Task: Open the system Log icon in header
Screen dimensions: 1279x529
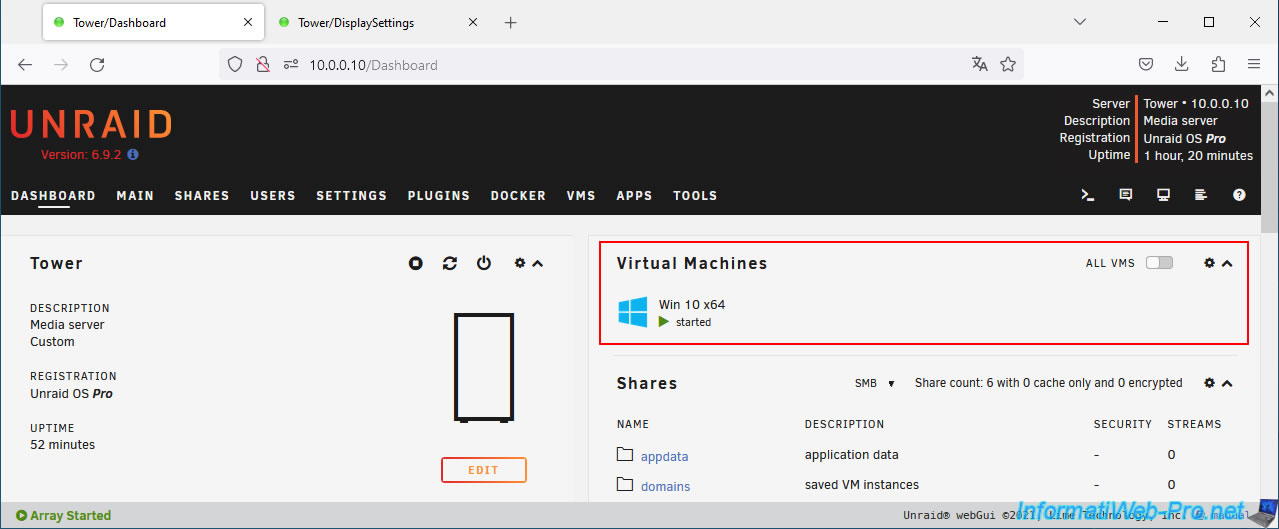Action: pos(1201,195)
